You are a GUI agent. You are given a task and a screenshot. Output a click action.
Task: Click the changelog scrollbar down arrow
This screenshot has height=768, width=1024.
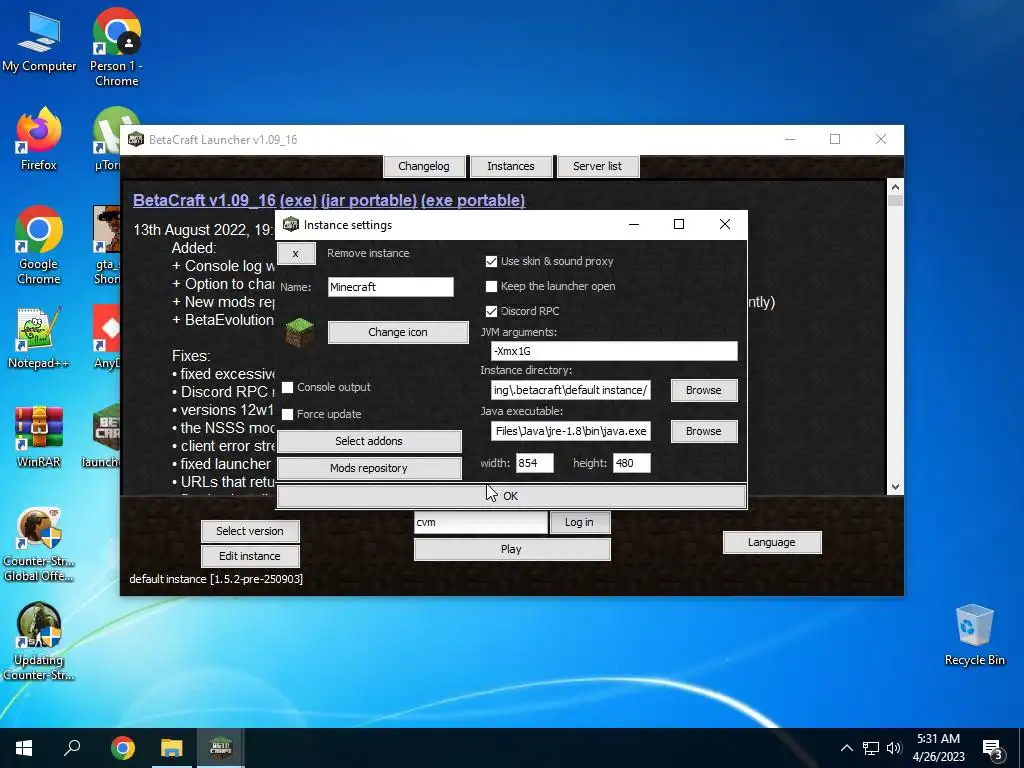point(895,487)
